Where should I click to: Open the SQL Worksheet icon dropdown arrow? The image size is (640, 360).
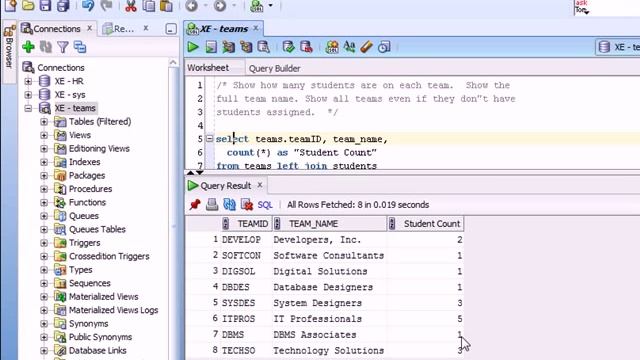pos(271,6)
